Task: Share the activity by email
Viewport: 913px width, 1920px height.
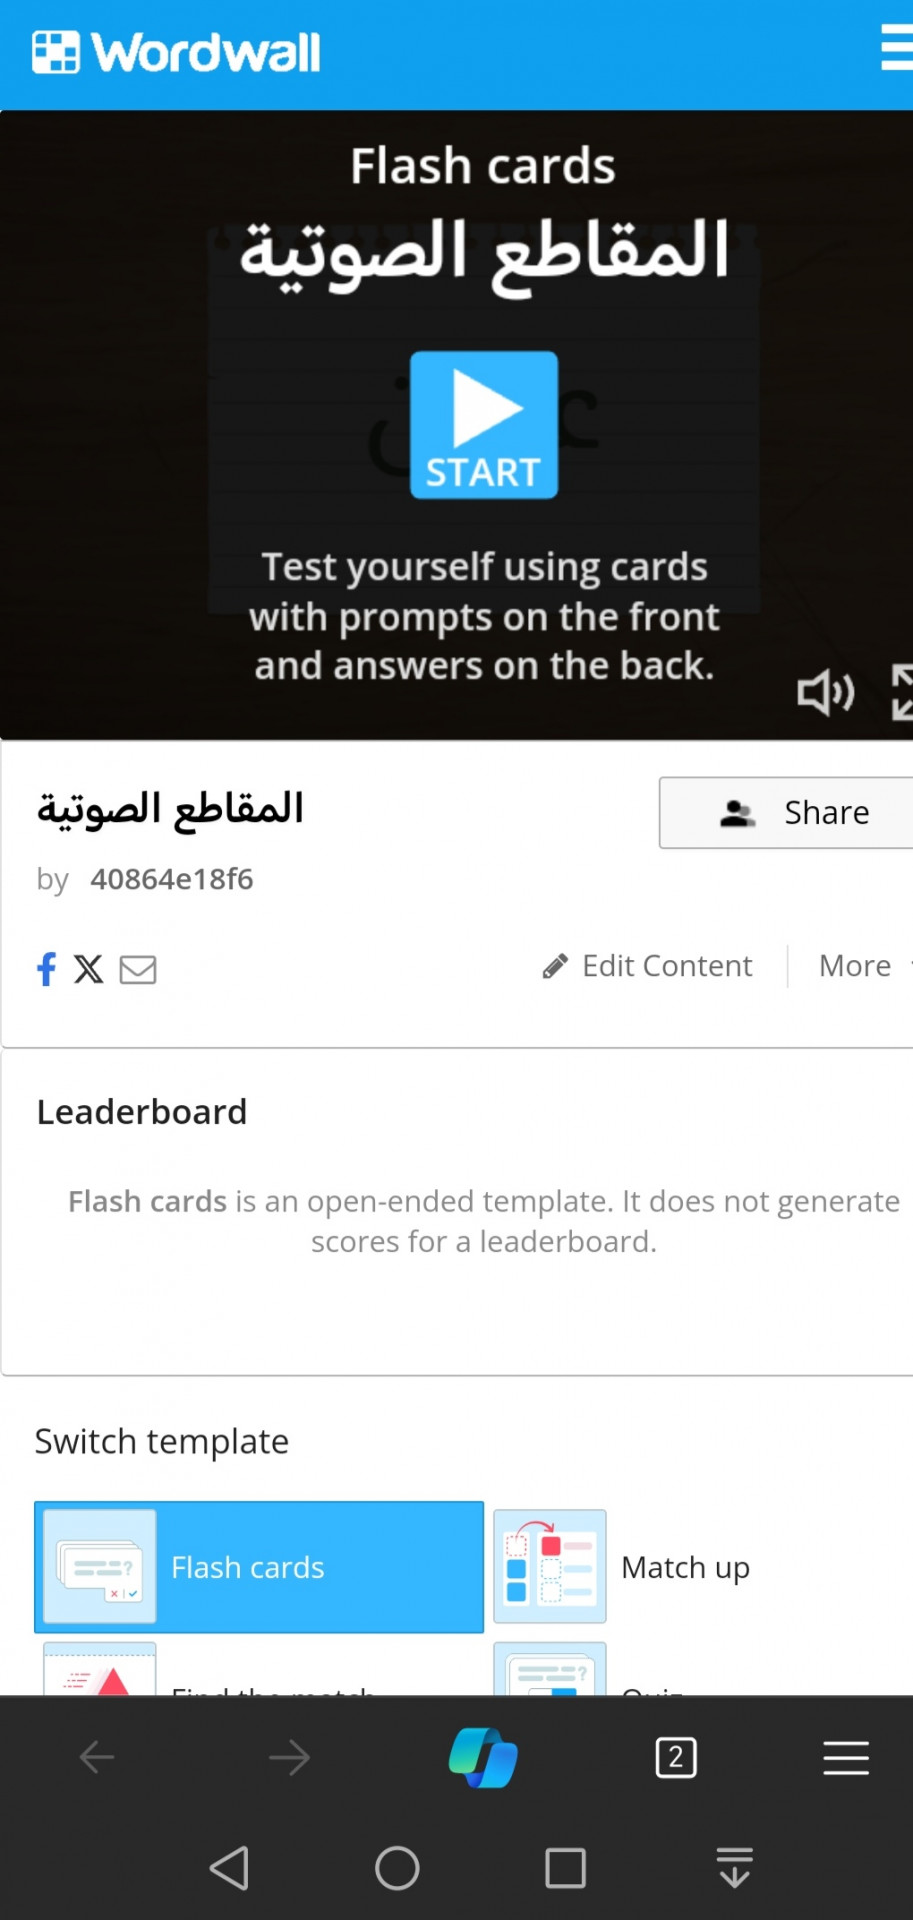Action: click(138, 969)
